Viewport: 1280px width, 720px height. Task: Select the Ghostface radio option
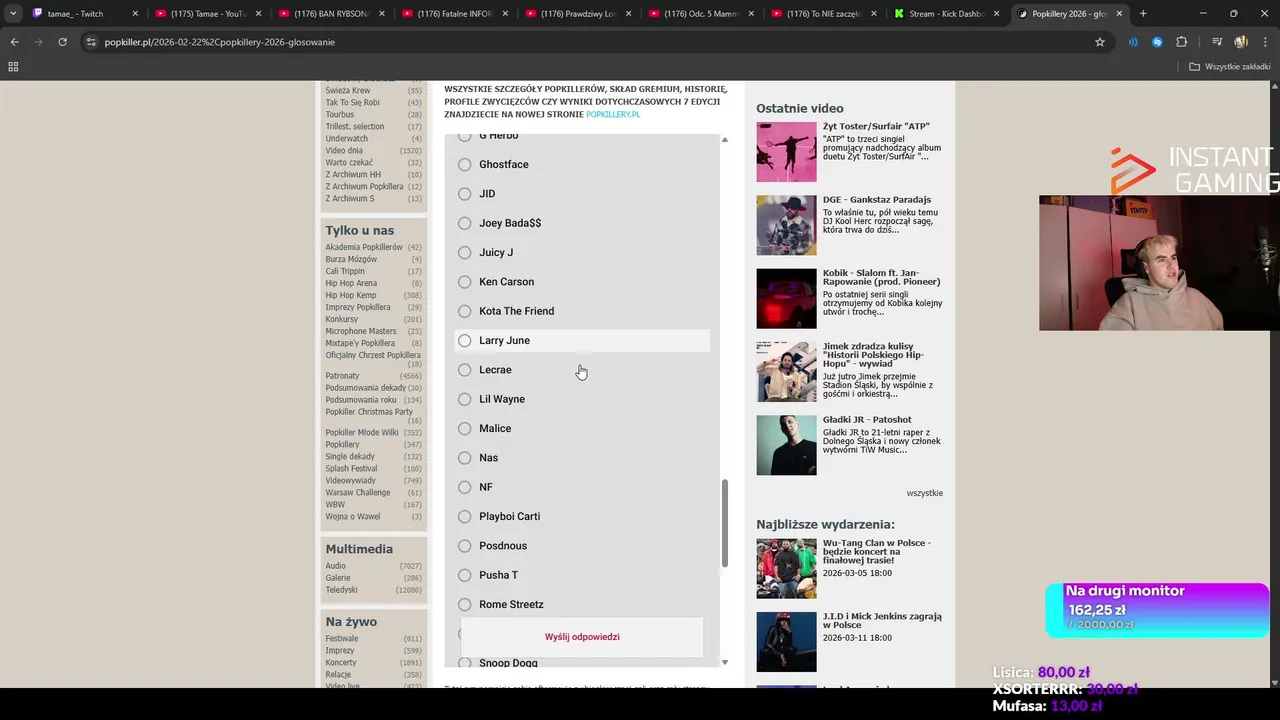(464, 164)
